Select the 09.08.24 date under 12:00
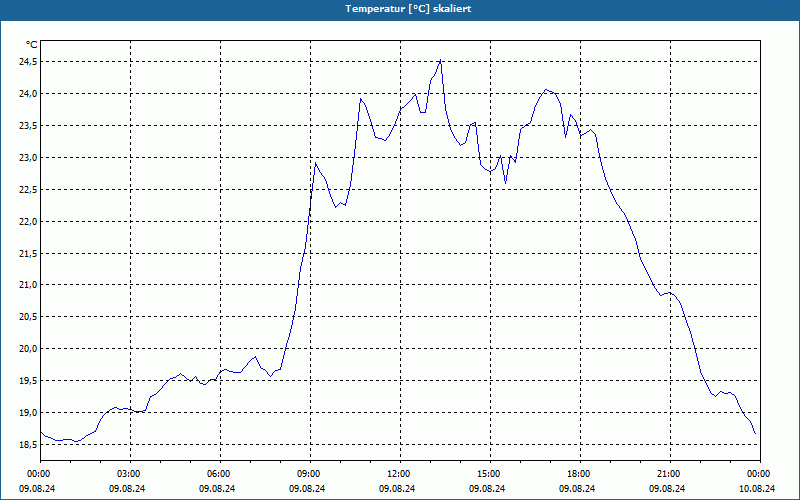This screenshot has height=500, width=800. (x=397, y=488)
